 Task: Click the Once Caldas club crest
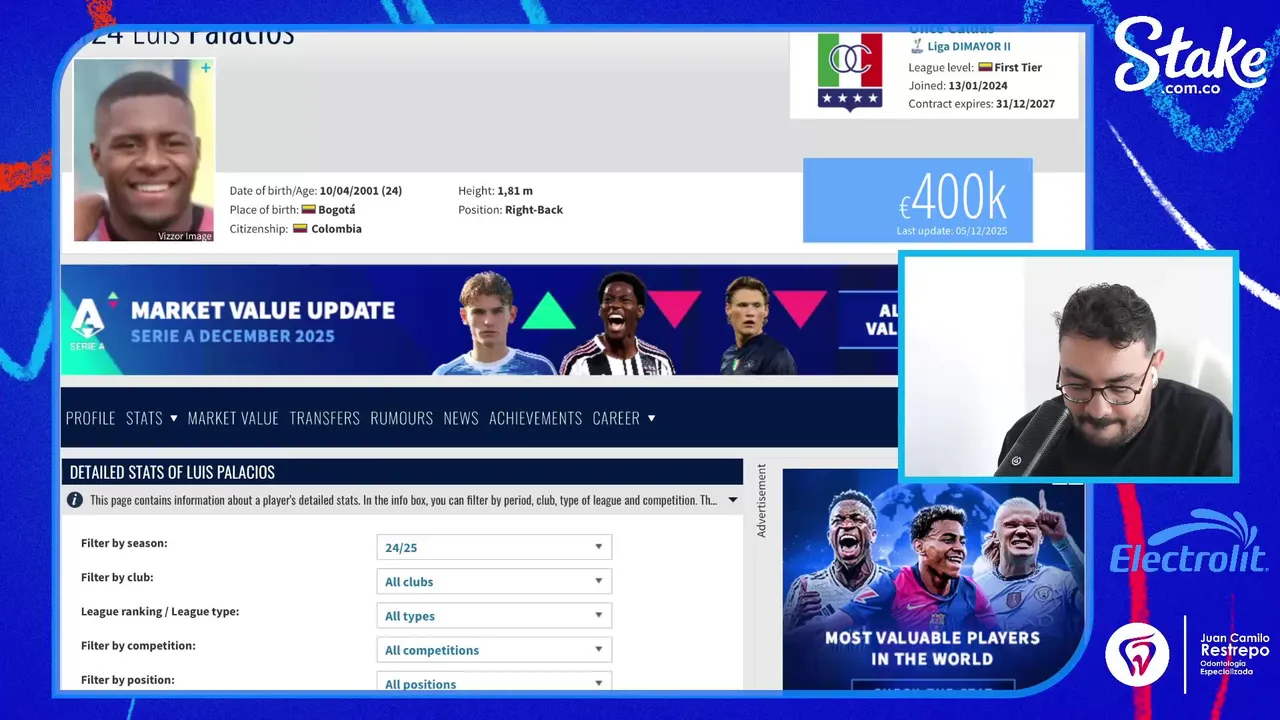pyautogui.click(x=849, y=72)
